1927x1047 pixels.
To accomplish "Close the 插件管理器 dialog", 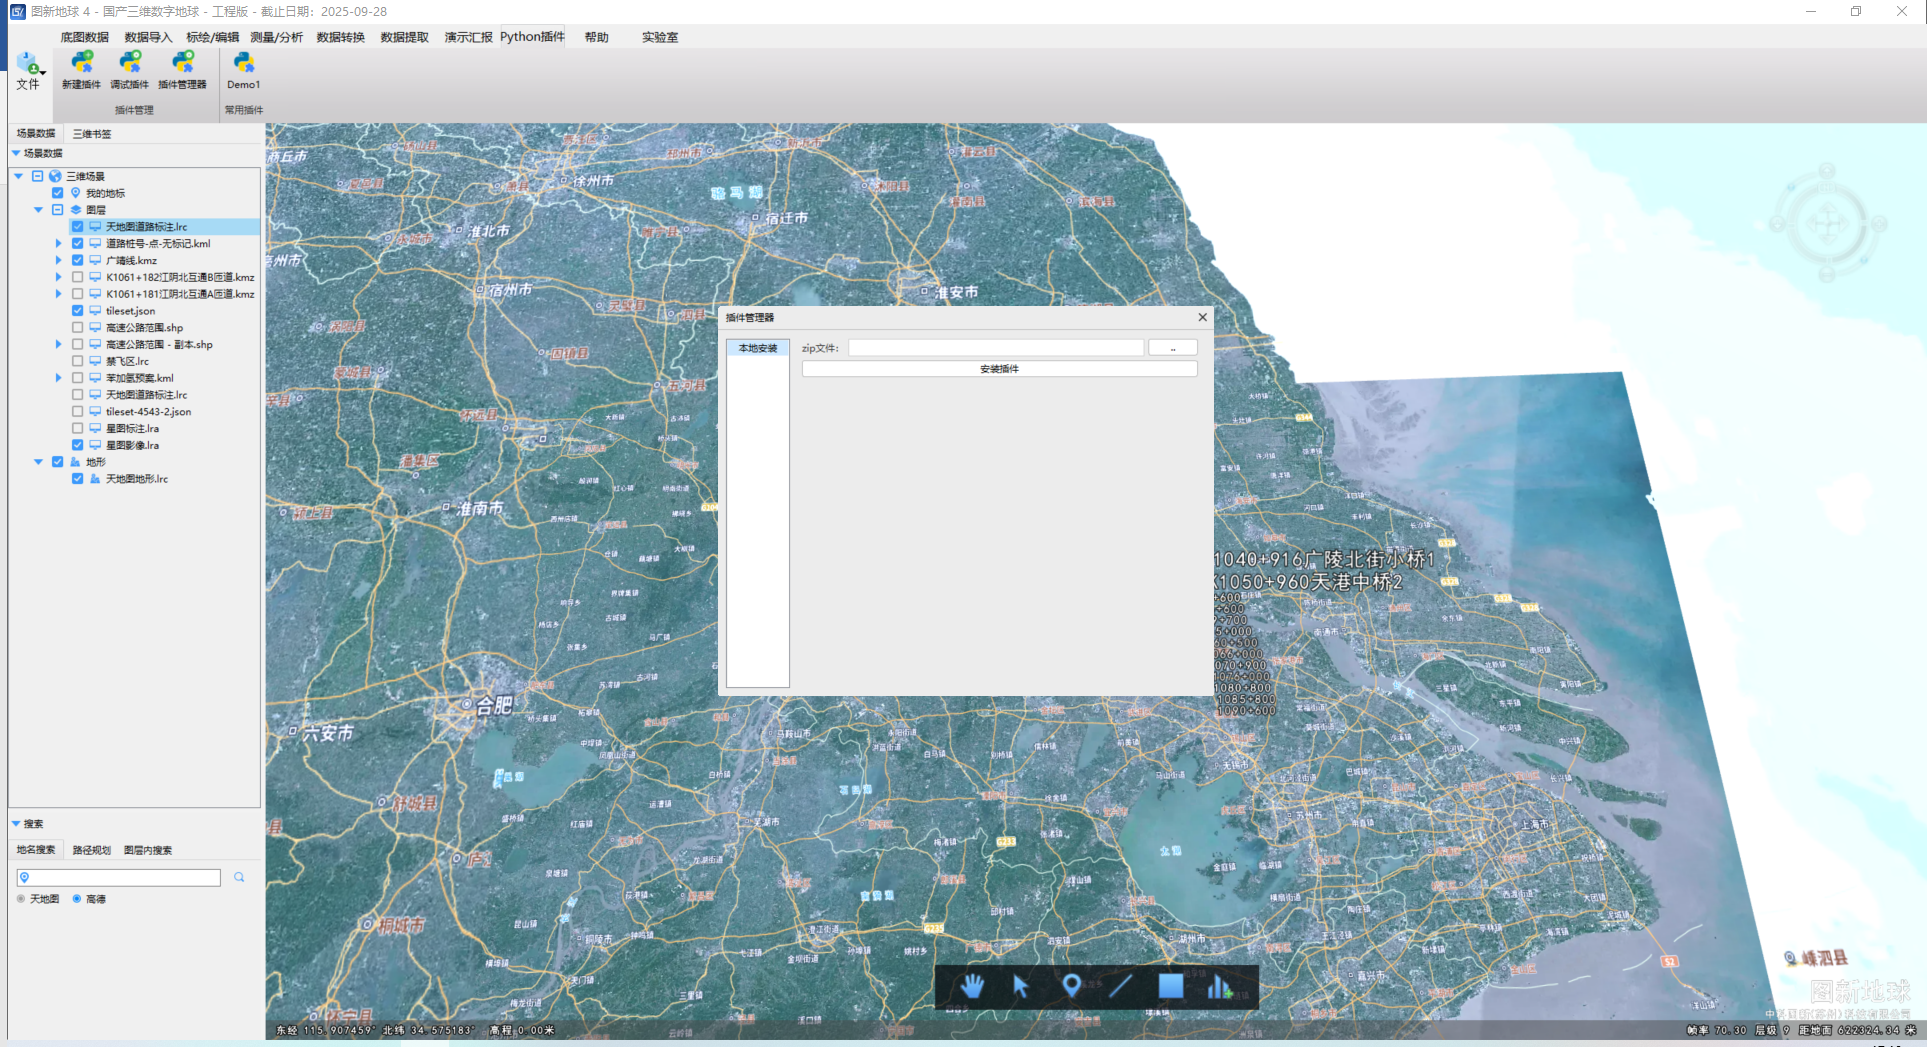I will click(1202, 317).
